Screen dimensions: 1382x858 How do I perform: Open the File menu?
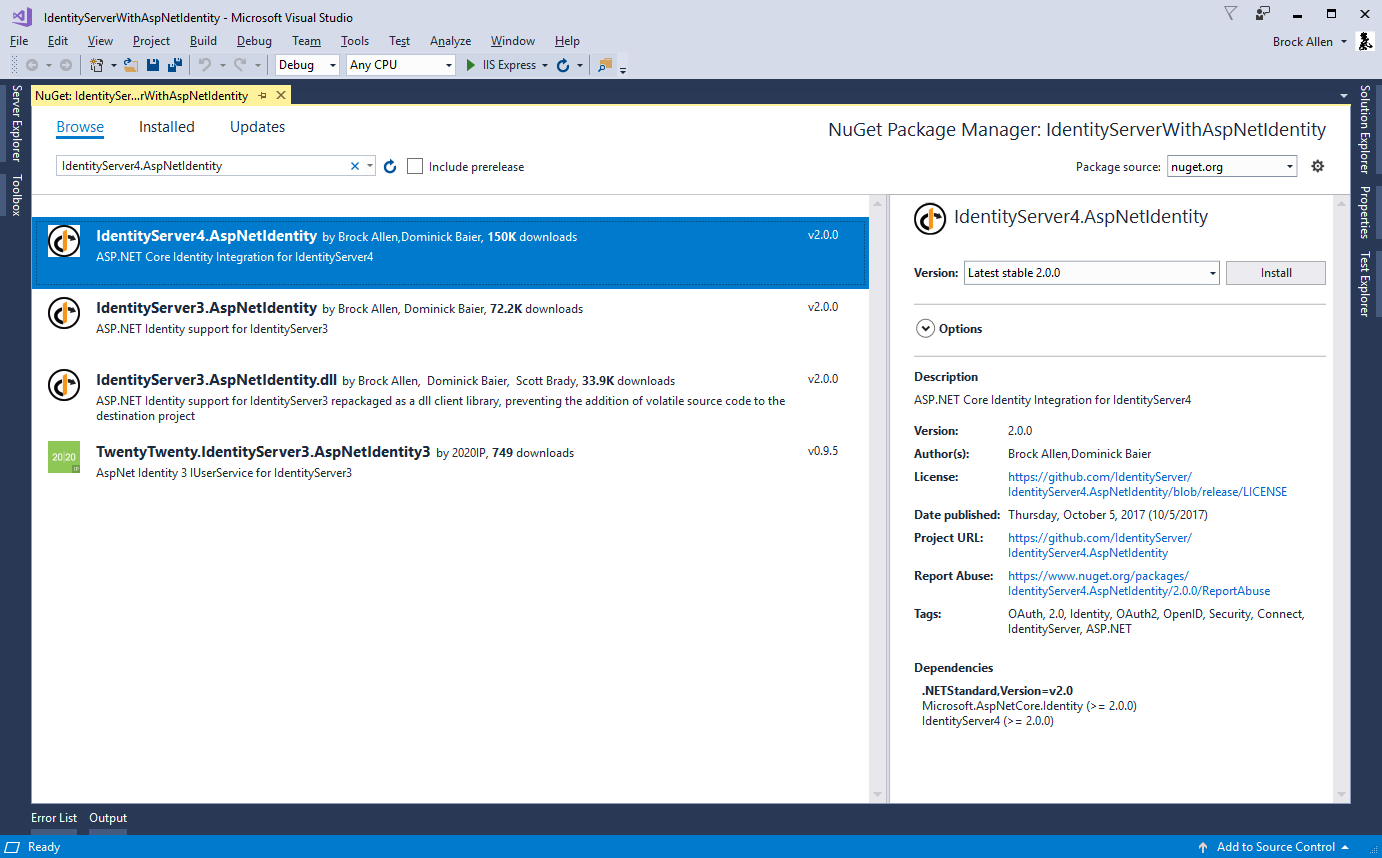[x=19, y=41]
